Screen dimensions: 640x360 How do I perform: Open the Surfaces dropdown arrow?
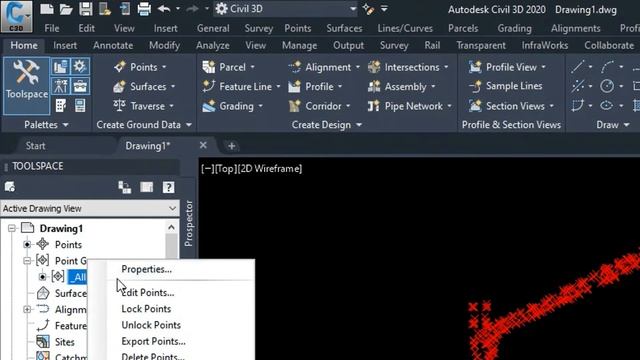pos(173,87)
